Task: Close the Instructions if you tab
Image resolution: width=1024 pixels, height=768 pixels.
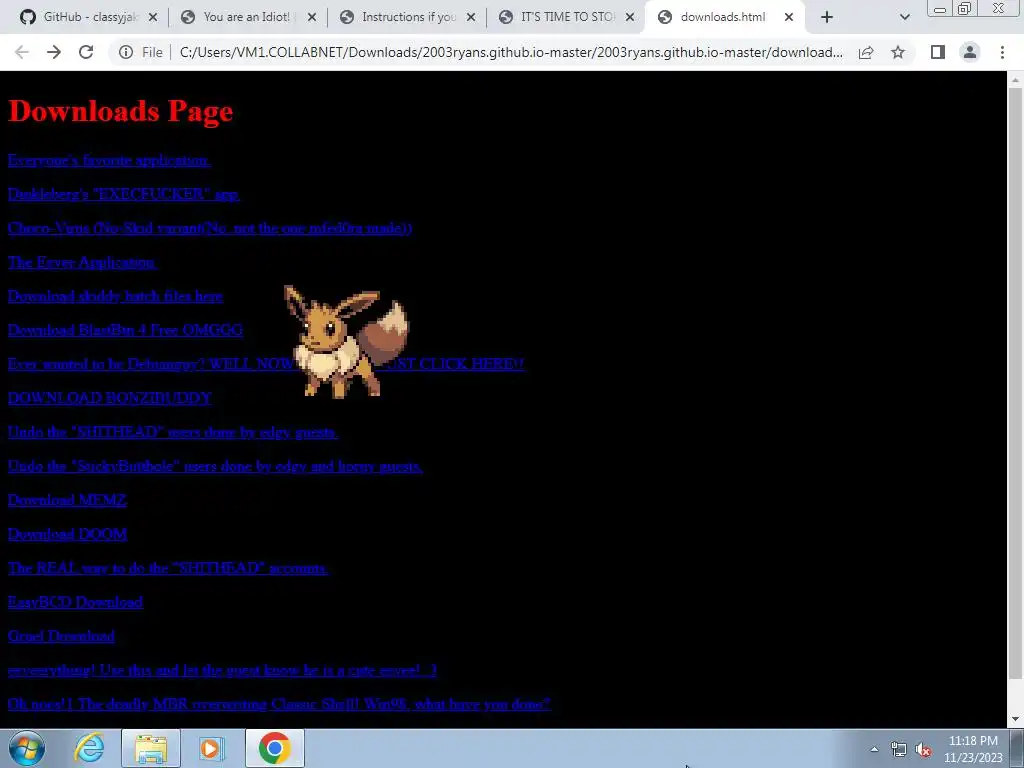Action: click(471, 17)
